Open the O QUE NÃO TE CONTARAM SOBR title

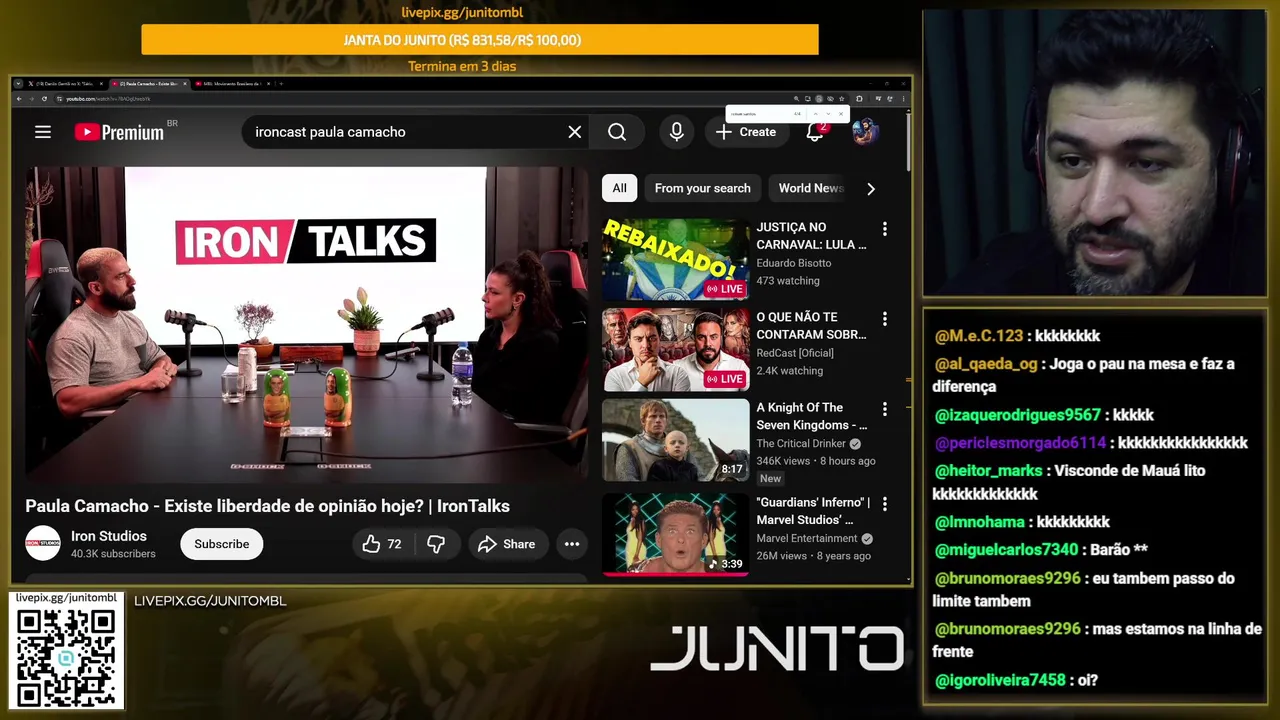[x=811, y=326]
